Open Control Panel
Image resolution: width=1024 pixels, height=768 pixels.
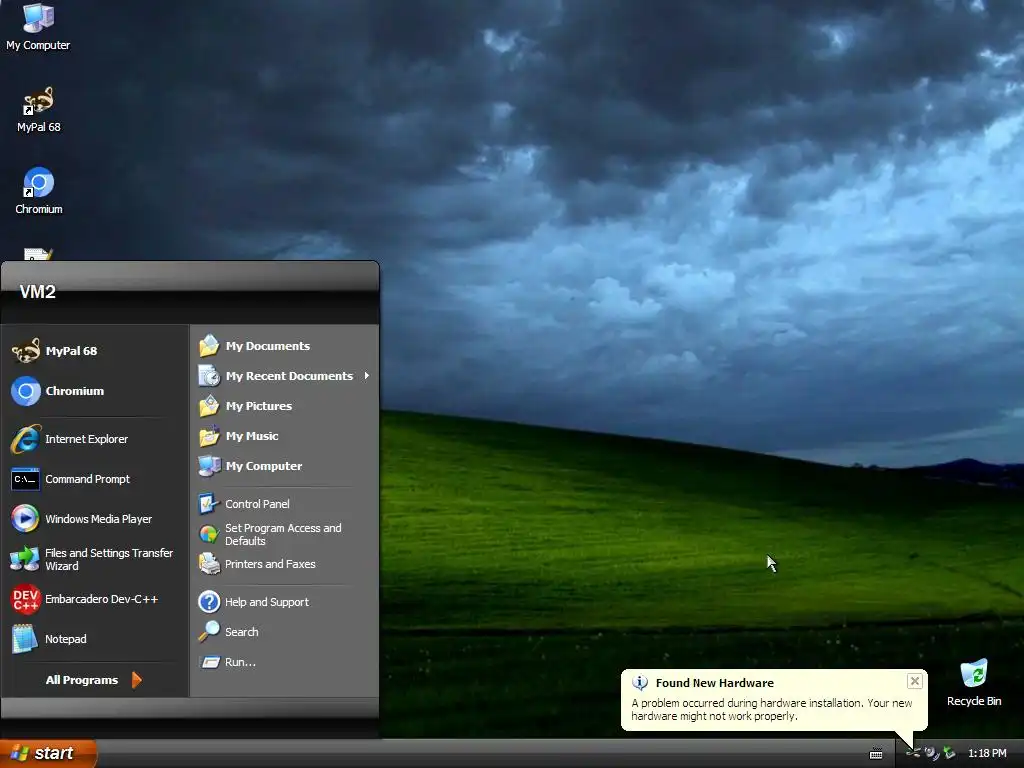click(x=285, y=504)
